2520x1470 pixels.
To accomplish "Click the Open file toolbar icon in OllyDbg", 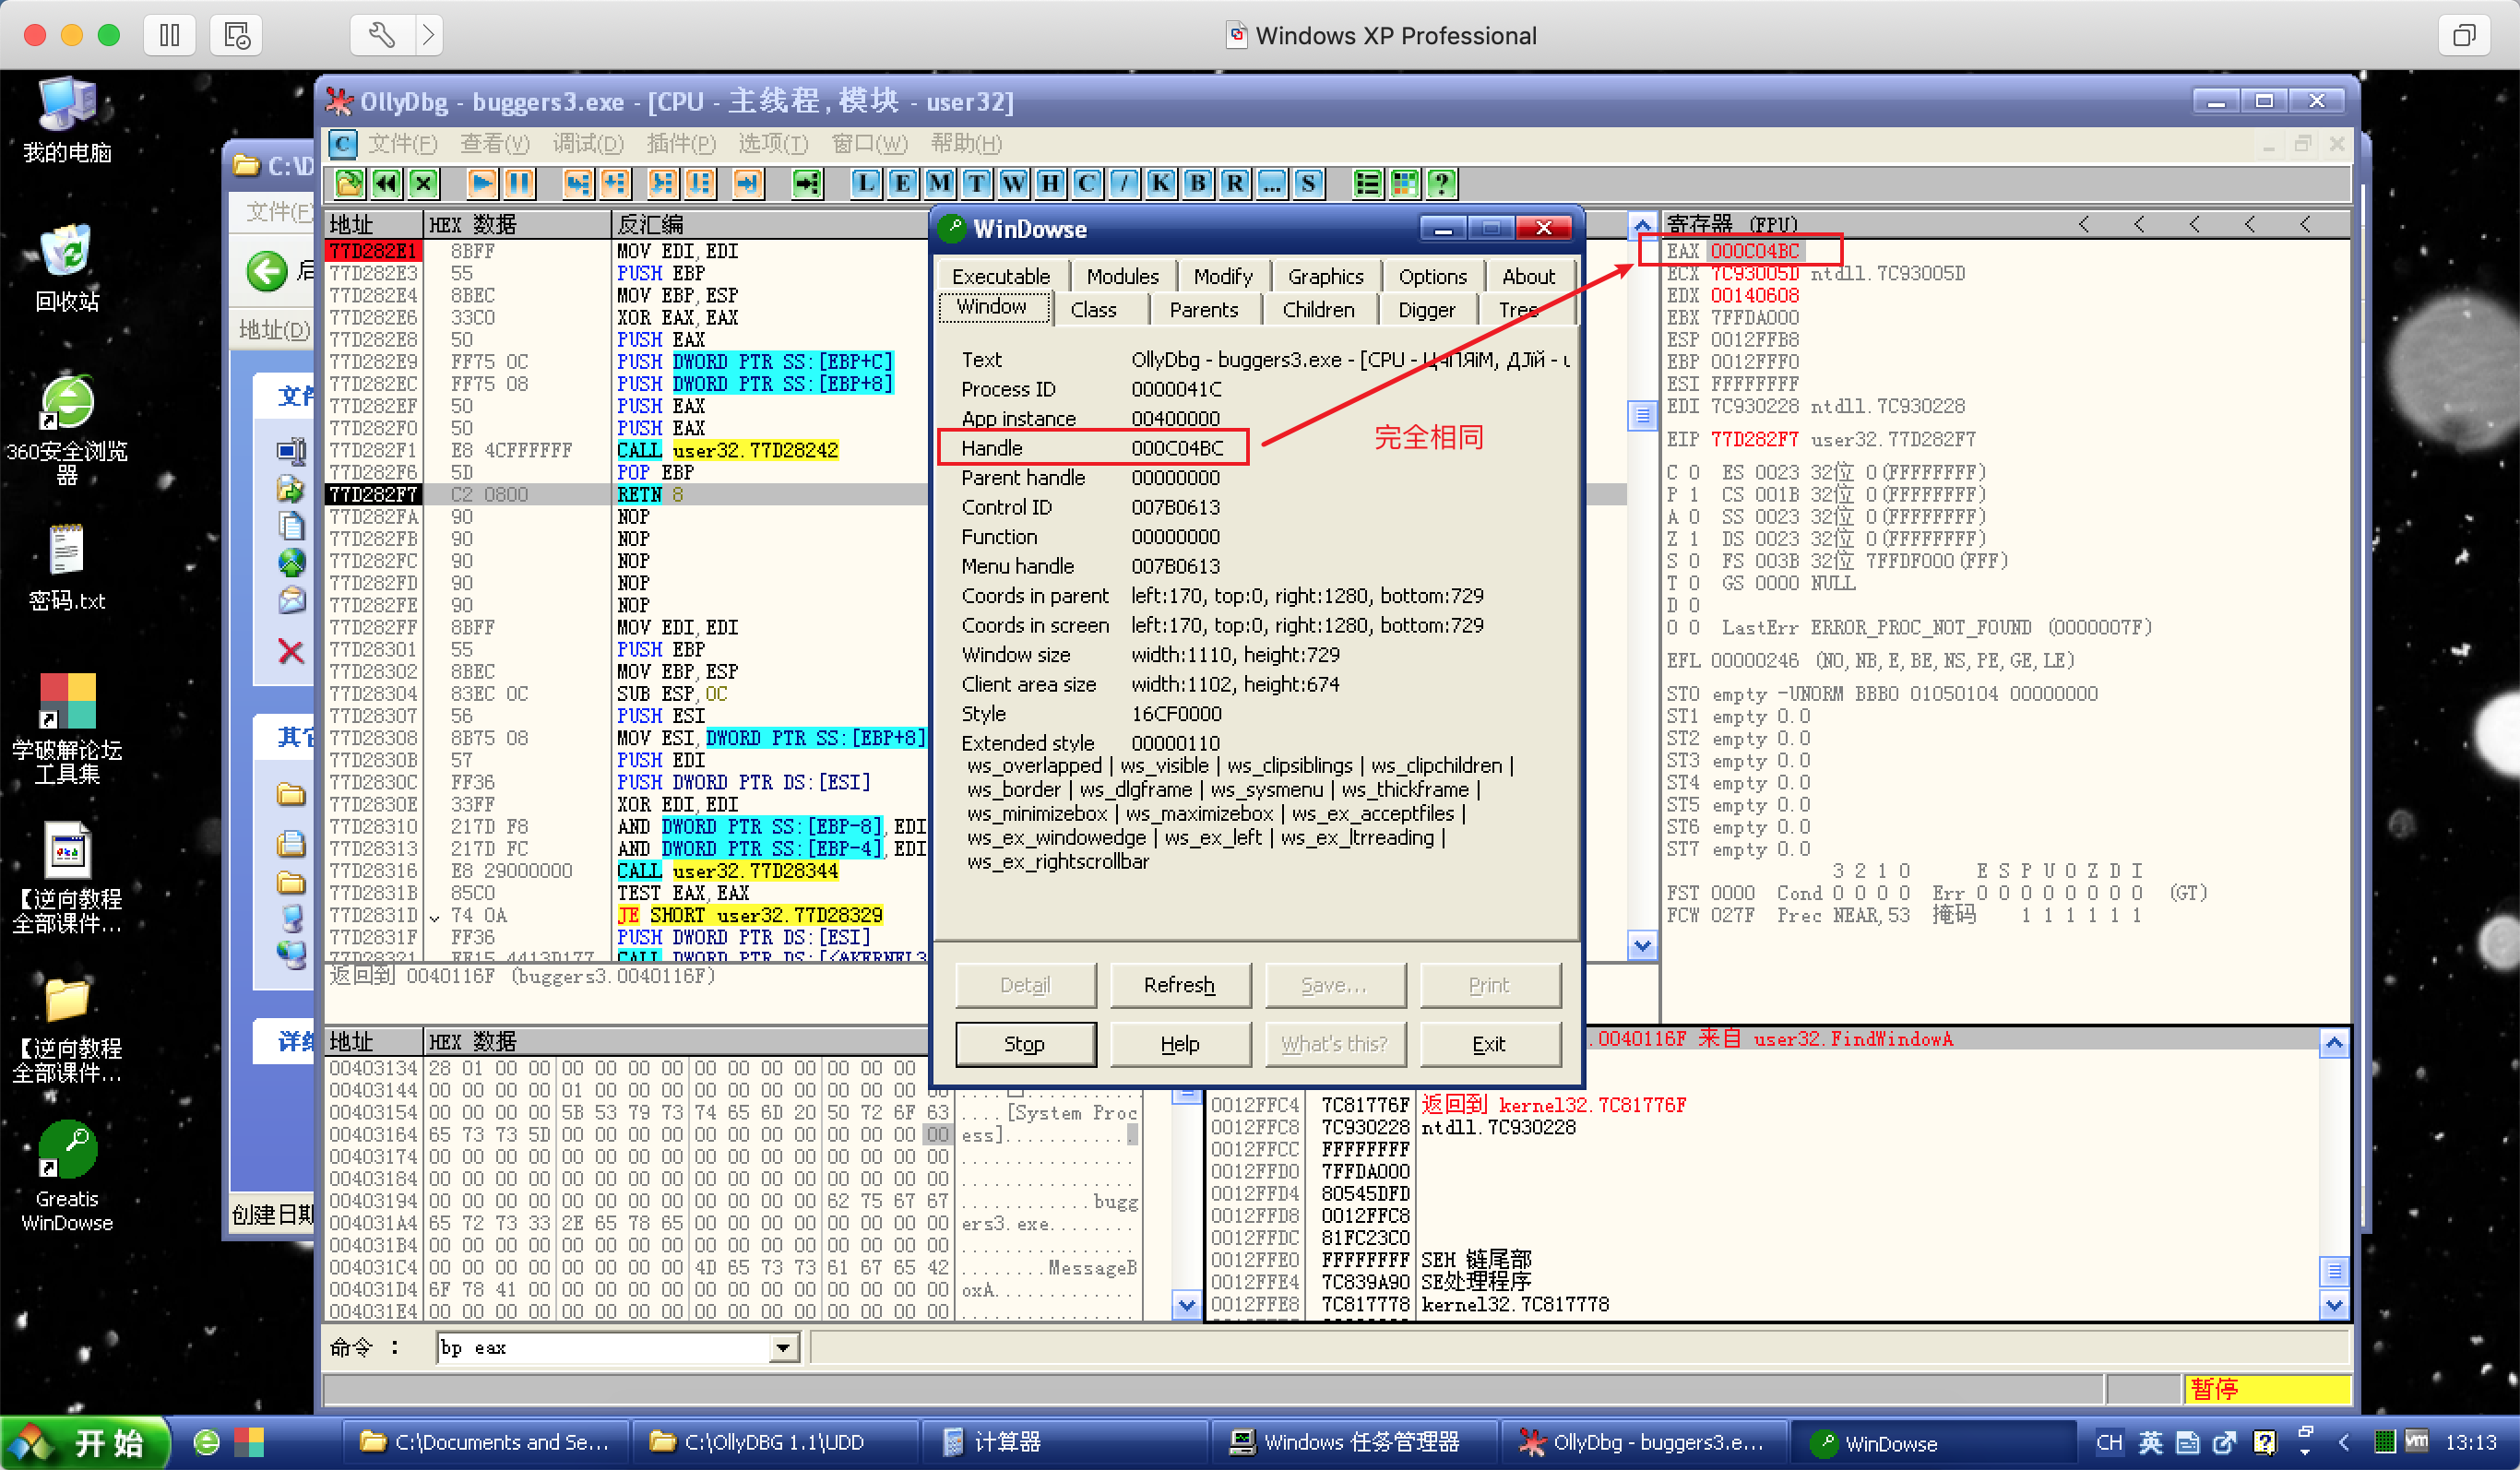I will pos(349,183).
